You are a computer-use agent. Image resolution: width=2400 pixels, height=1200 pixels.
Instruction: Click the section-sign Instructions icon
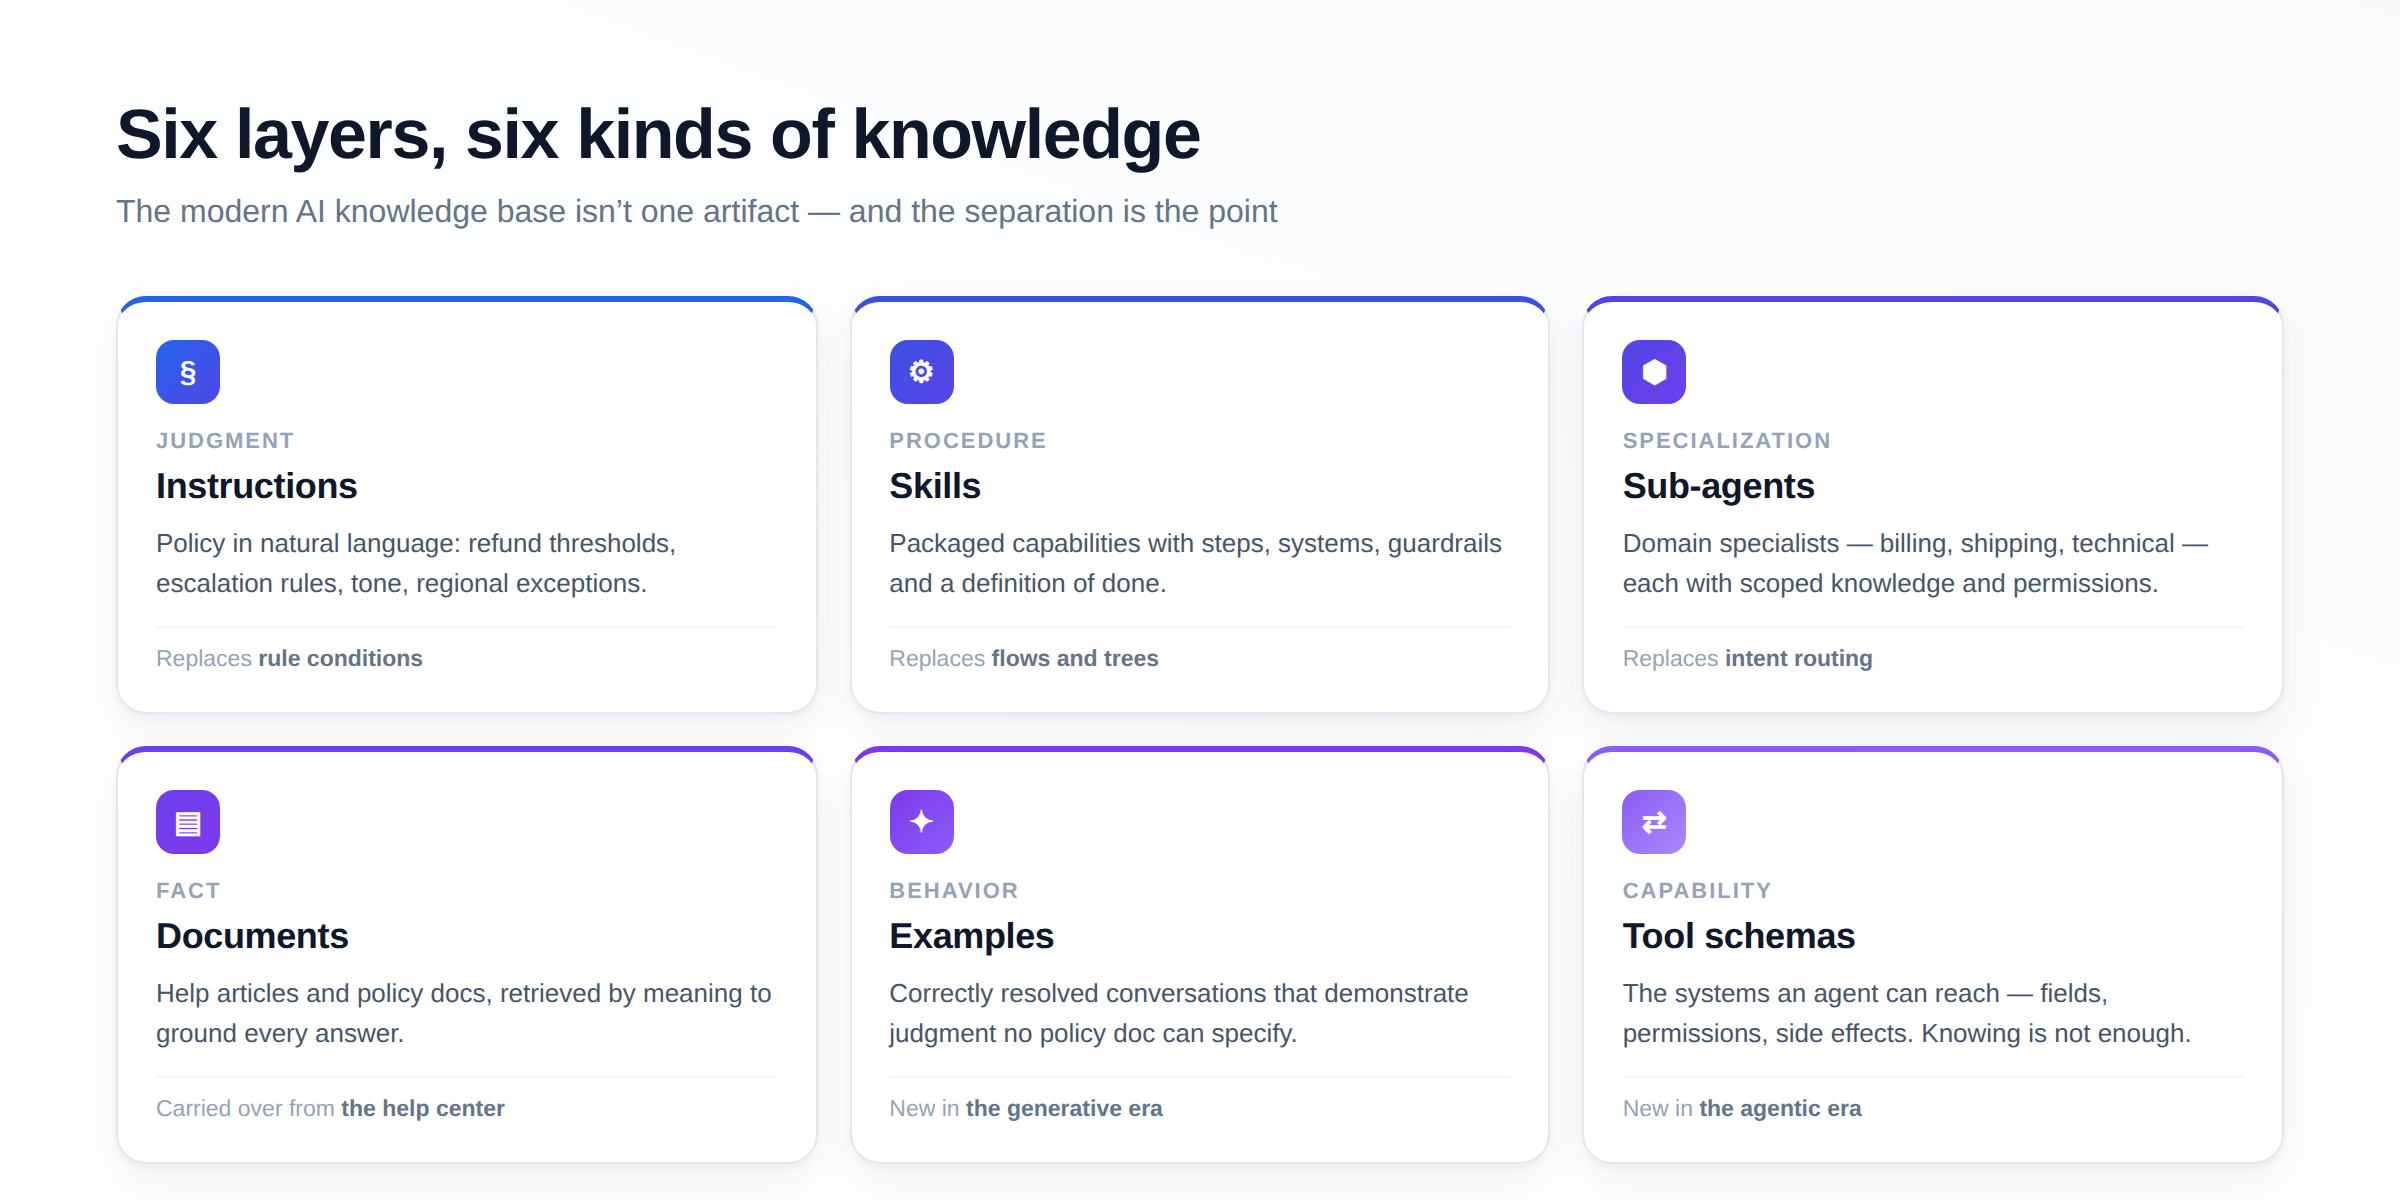click(188, 372)
